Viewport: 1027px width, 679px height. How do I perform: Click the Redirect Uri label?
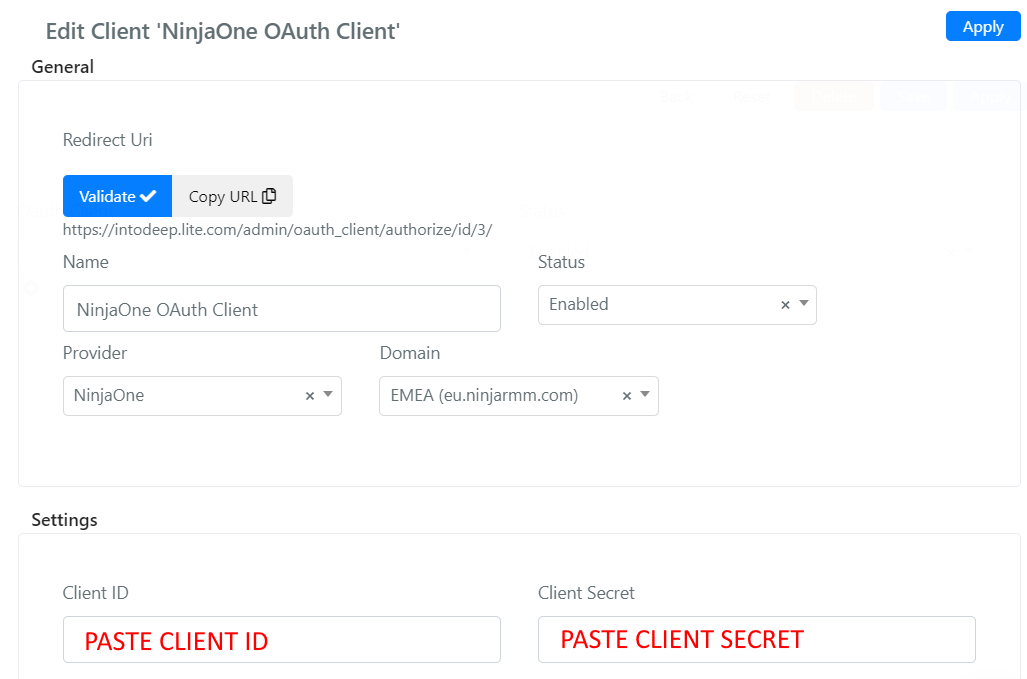pos(107,140)
